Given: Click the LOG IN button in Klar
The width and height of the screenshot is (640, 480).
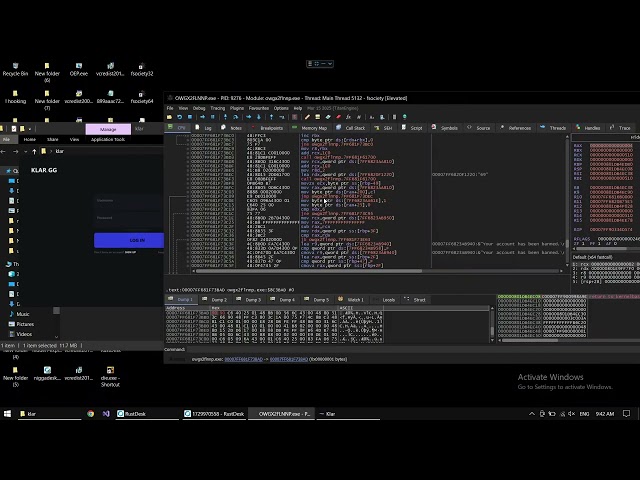Looking at the screenshot, I should tap(129, 240).
